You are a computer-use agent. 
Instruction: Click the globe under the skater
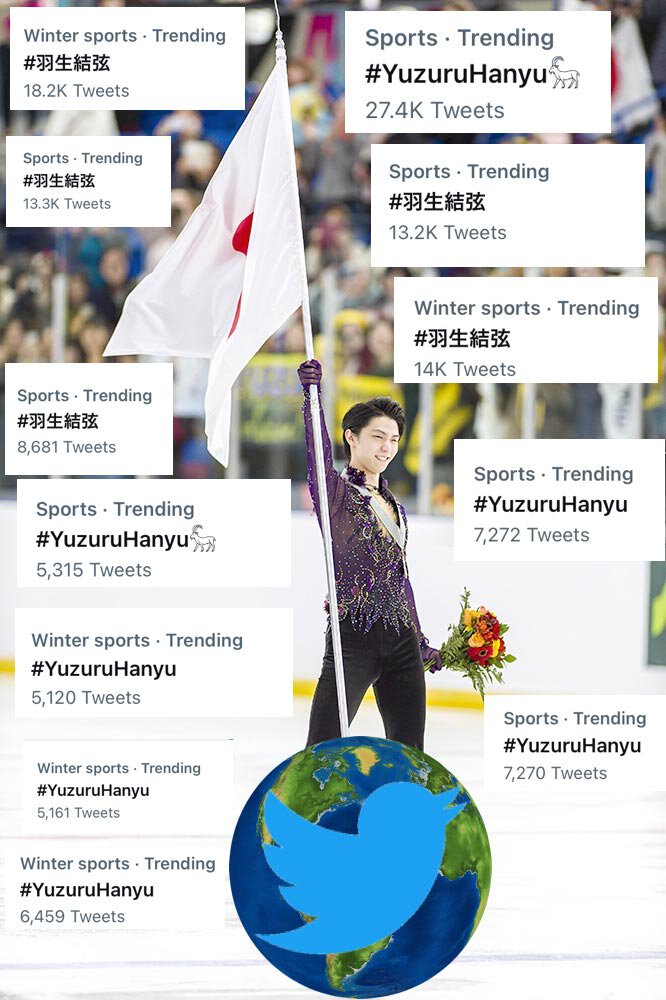point(360,865)
